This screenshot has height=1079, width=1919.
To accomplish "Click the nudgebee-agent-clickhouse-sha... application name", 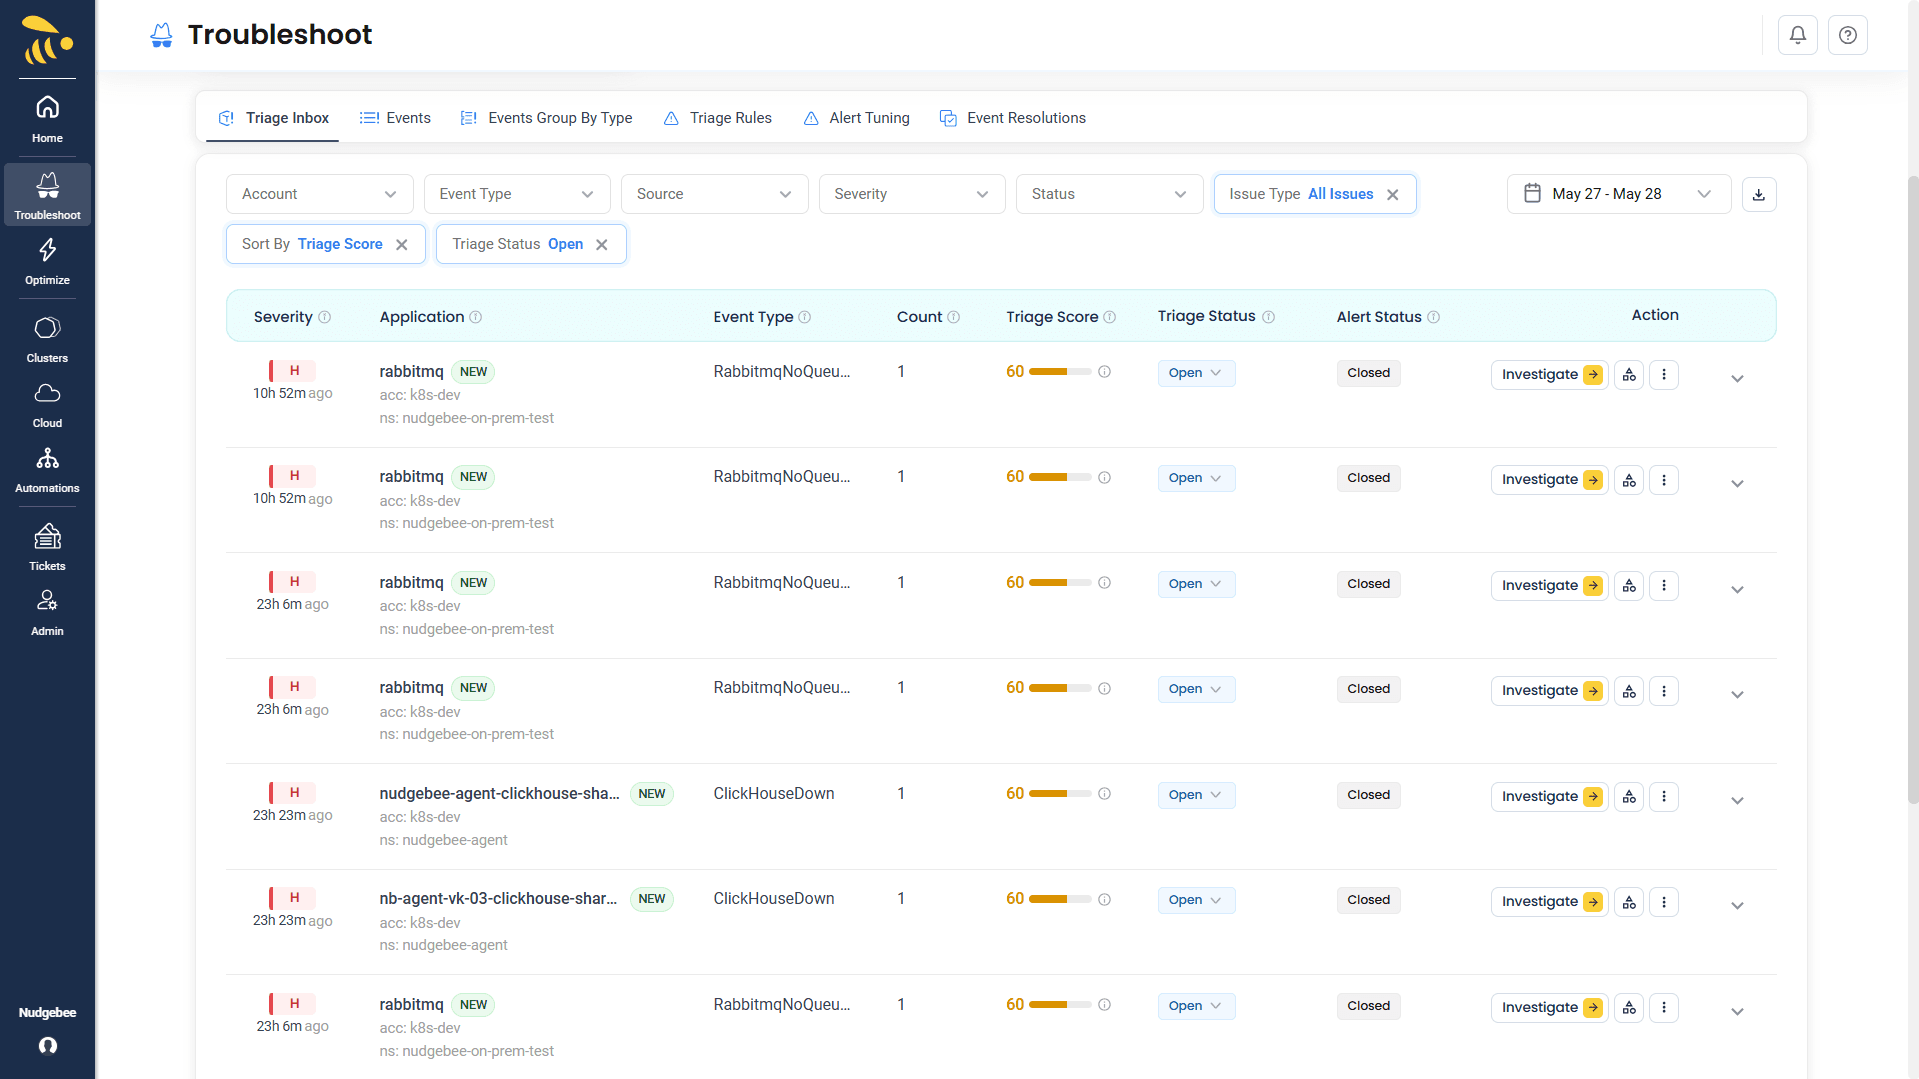I will click(x=499, y=794).
